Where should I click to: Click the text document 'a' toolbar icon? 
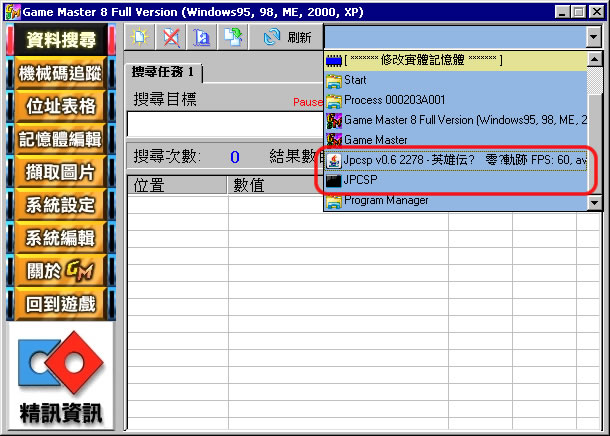point(202,37)
